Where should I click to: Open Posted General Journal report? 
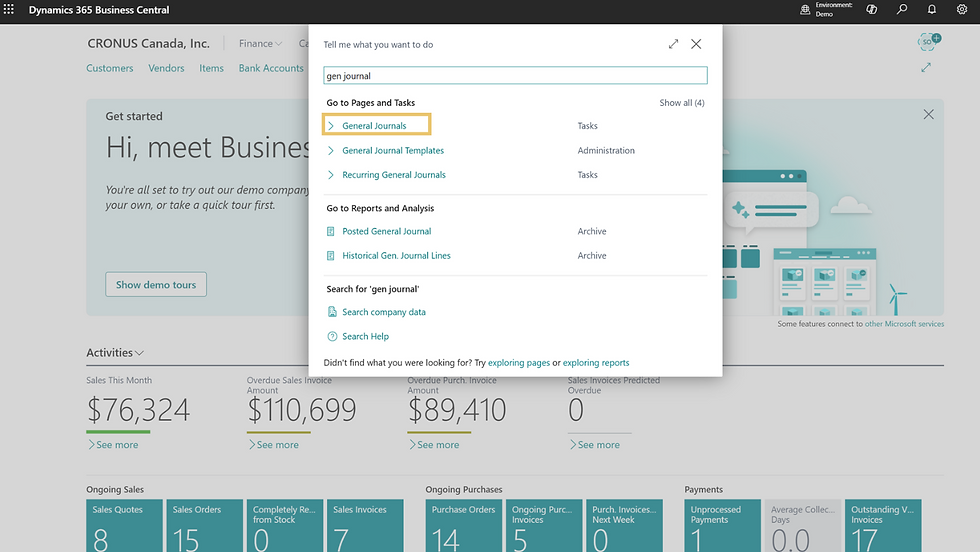point(386,231)
